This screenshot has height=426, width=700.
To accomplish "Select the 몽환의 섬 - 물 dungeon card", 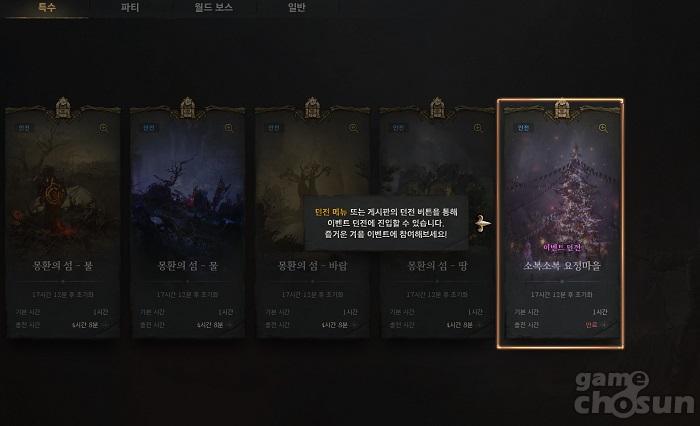I will tap(188, 222).
